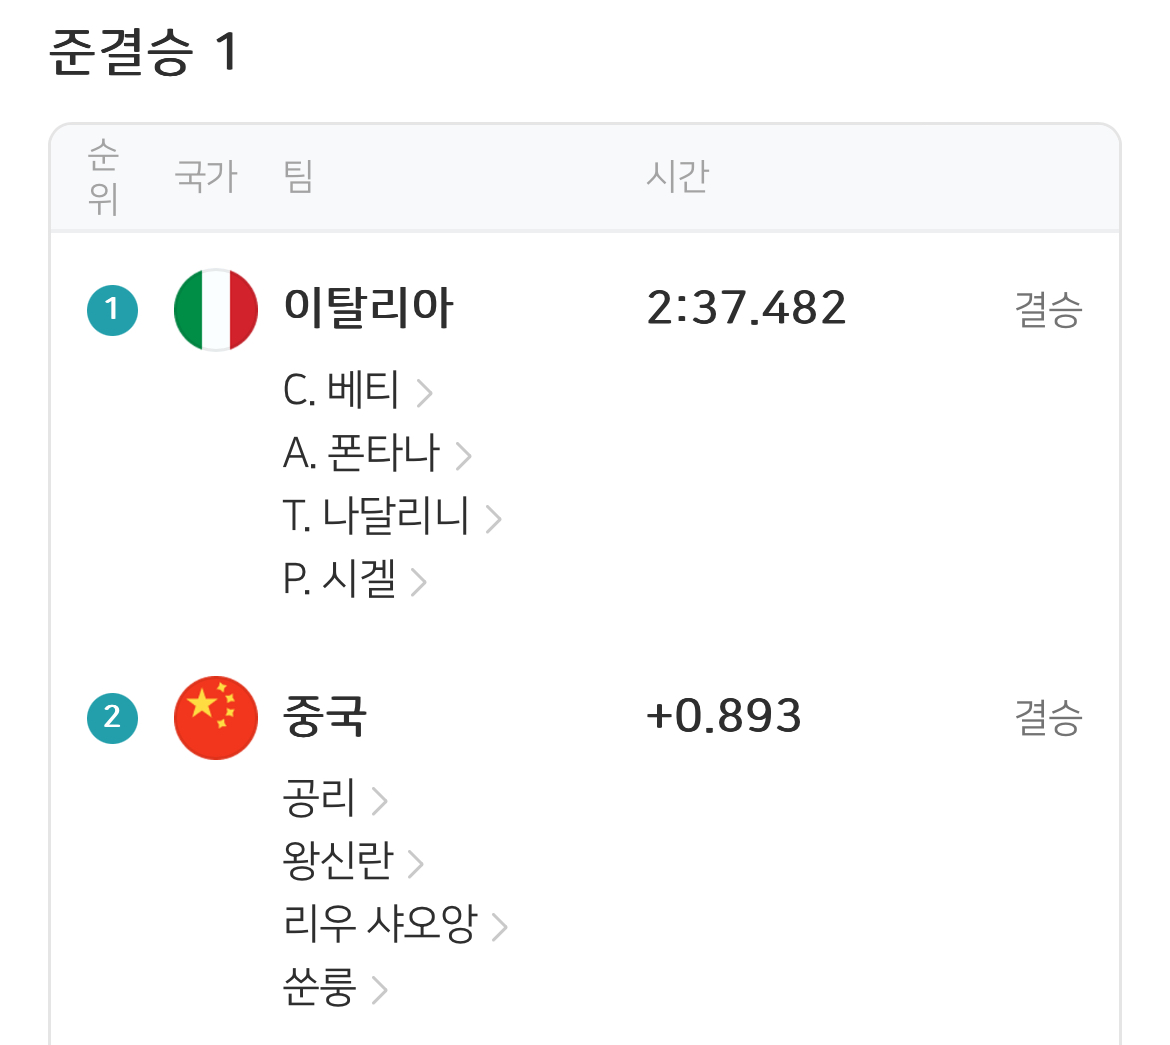Click the 준결승 1 heading
The height and width of the screenshot is (1045, 1170).
coord(144,52)
